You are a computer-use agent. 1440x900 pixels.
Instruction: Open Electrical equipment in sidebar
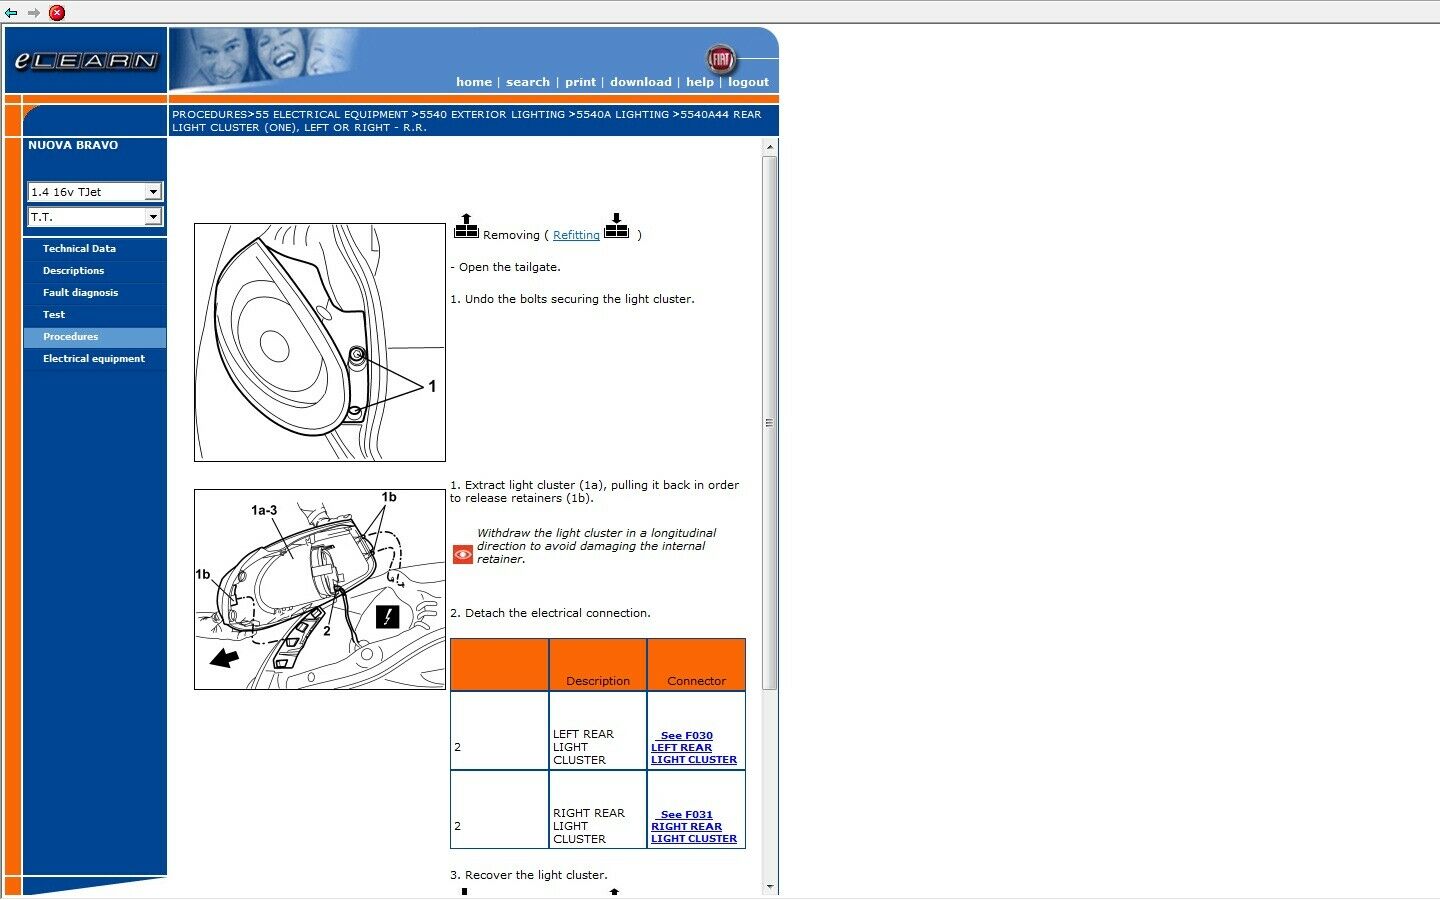coord(93,359)
